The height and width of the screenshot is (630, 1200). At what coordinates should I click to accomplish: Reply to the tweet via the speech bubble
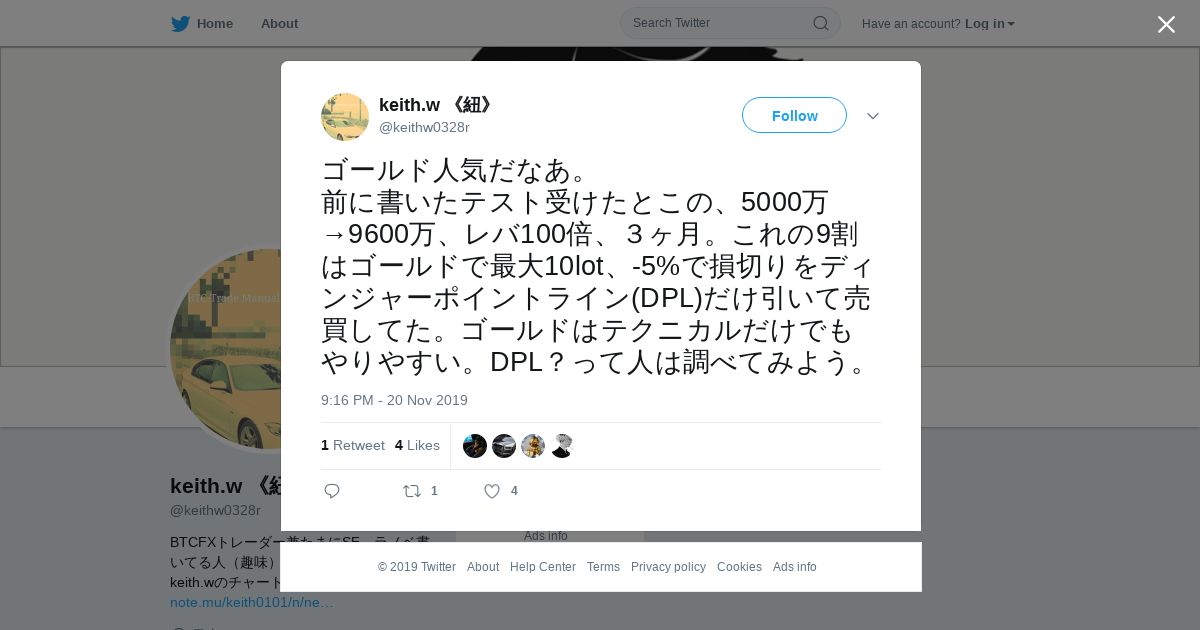coord(332,491)
